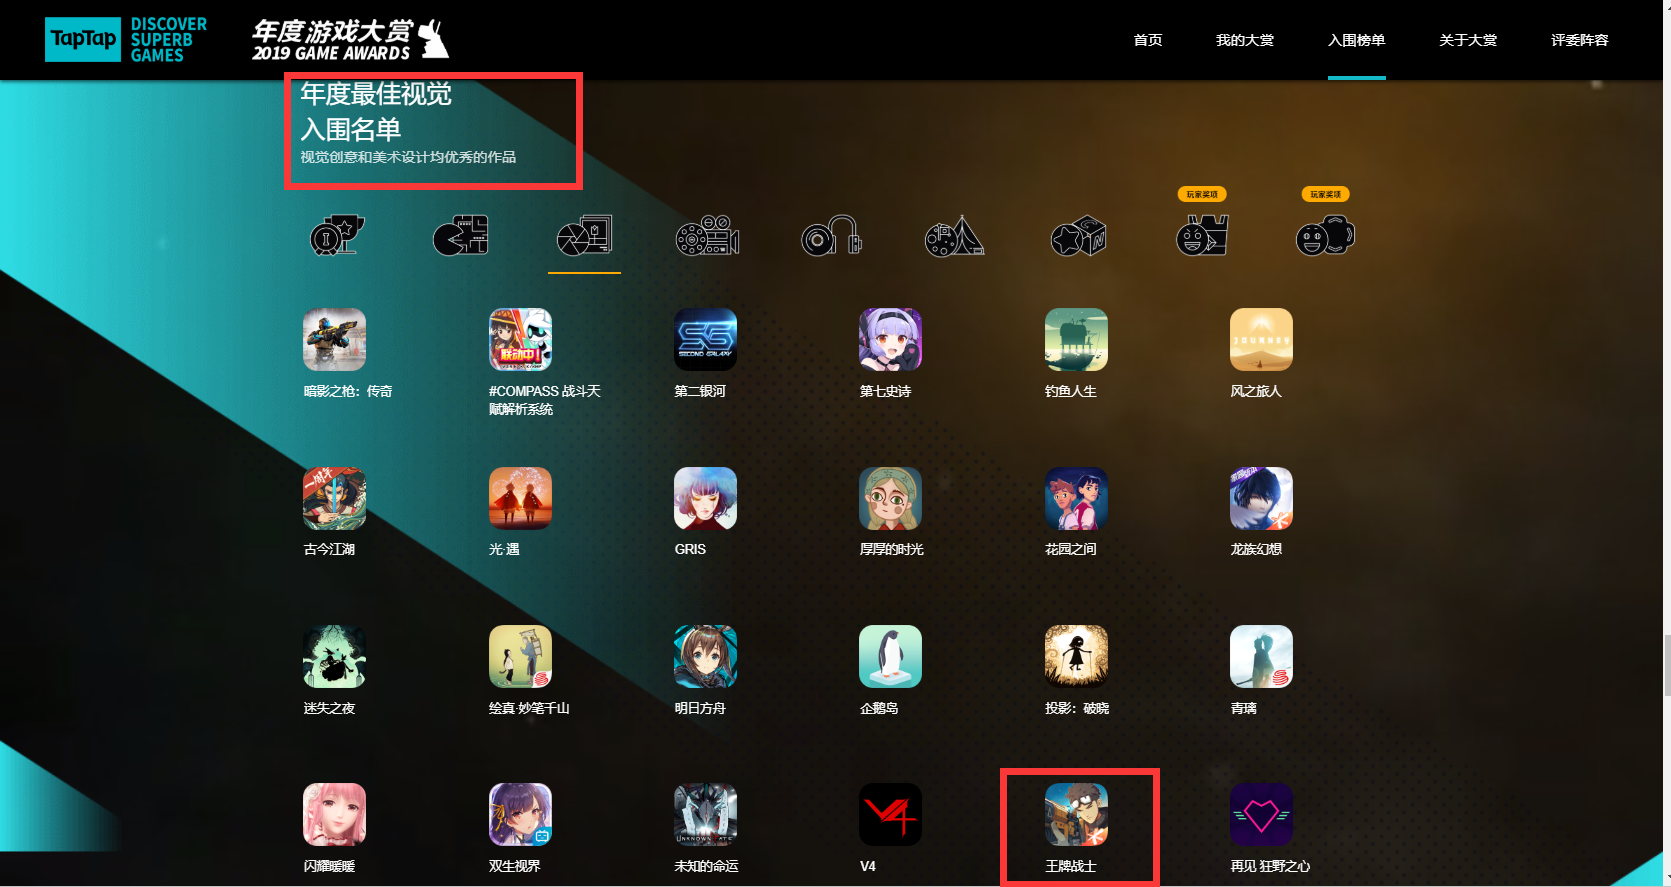Open the 绘真·妙笔千山 game icon

point(520,657)
